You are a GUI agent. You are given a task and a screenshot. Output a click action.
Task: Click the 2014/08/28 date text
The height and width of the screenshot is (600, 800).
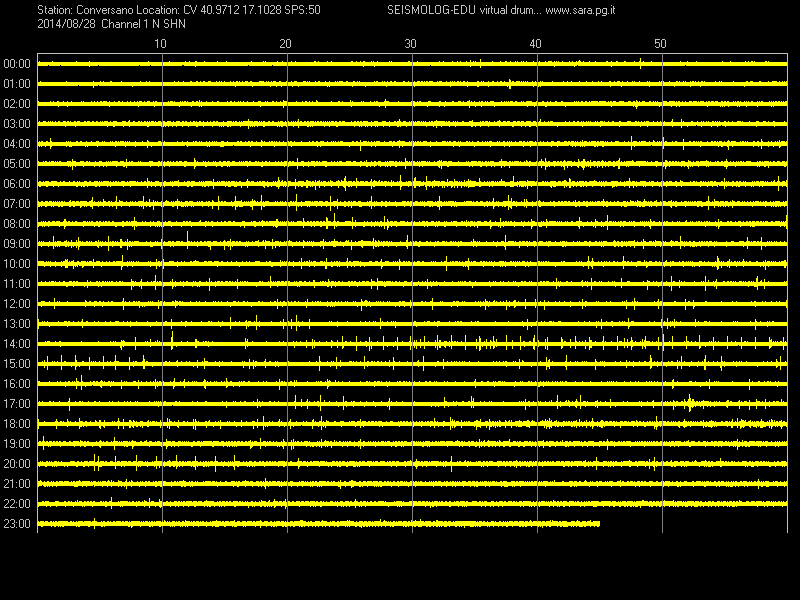tap(66, 24)
